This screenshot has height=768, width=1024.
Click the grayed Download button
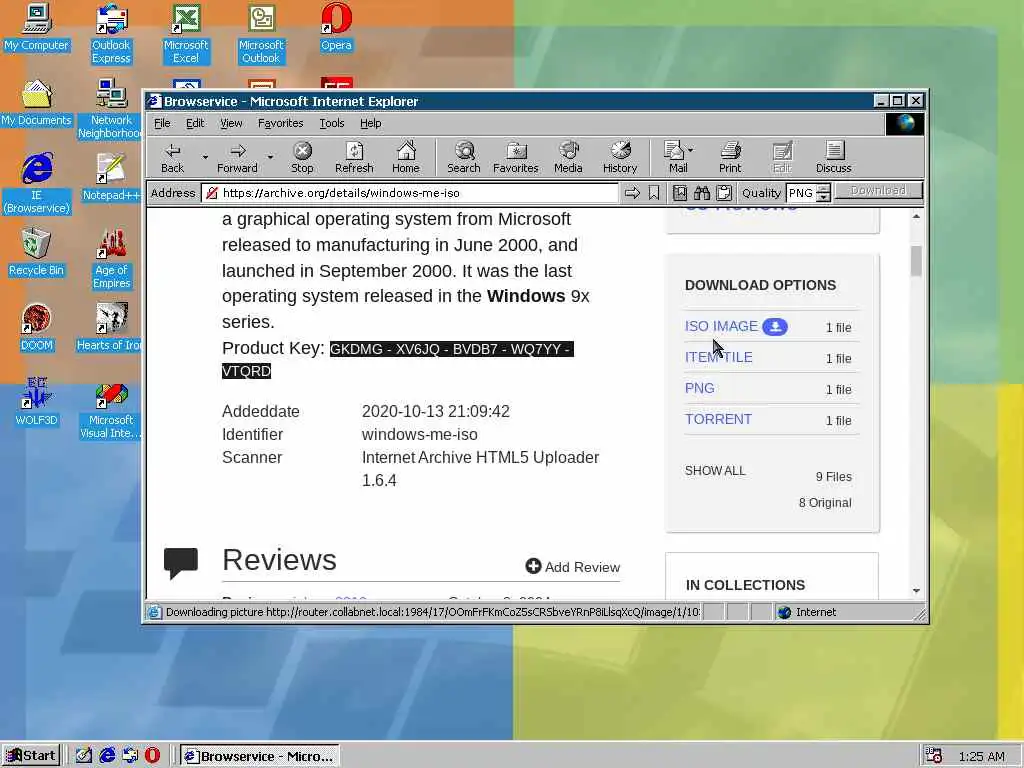(x=878, y=191)
